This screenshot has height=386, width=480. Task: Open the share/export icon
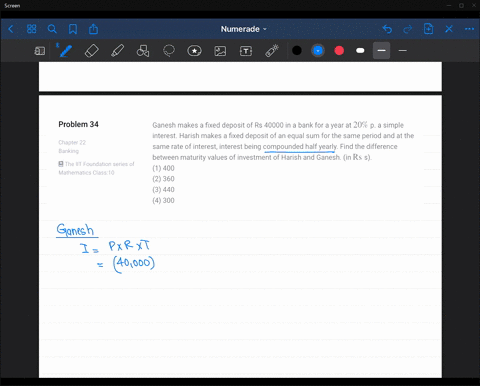[x=93, y=29]
